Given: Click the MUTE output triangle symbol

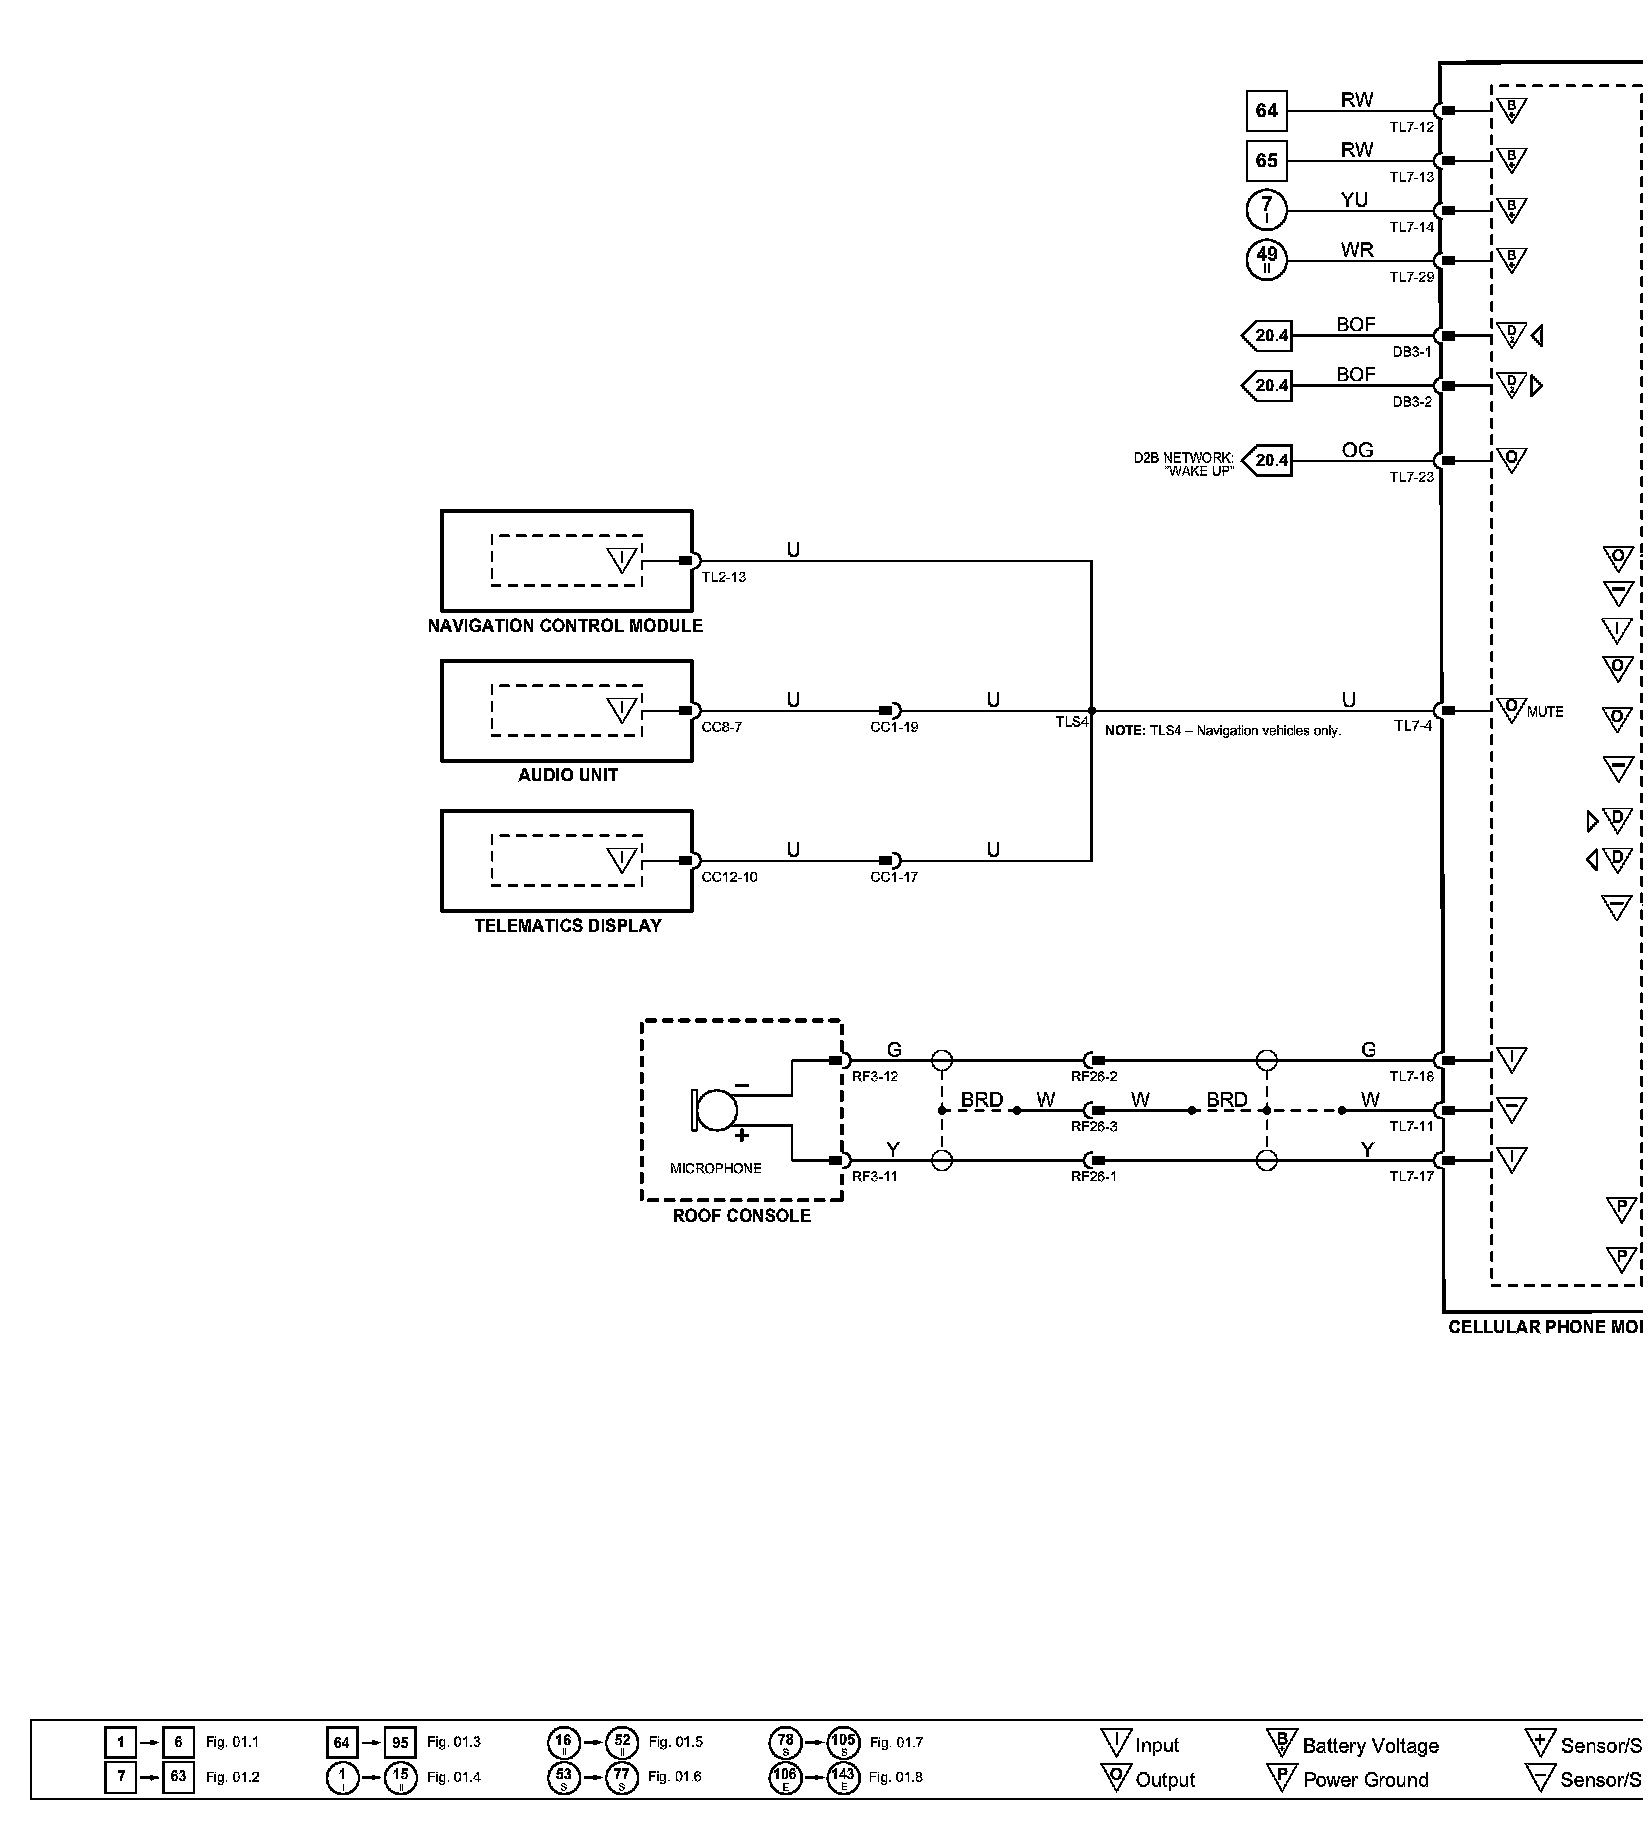Looking at the screenshot, I should click(x=1511, y=710).
